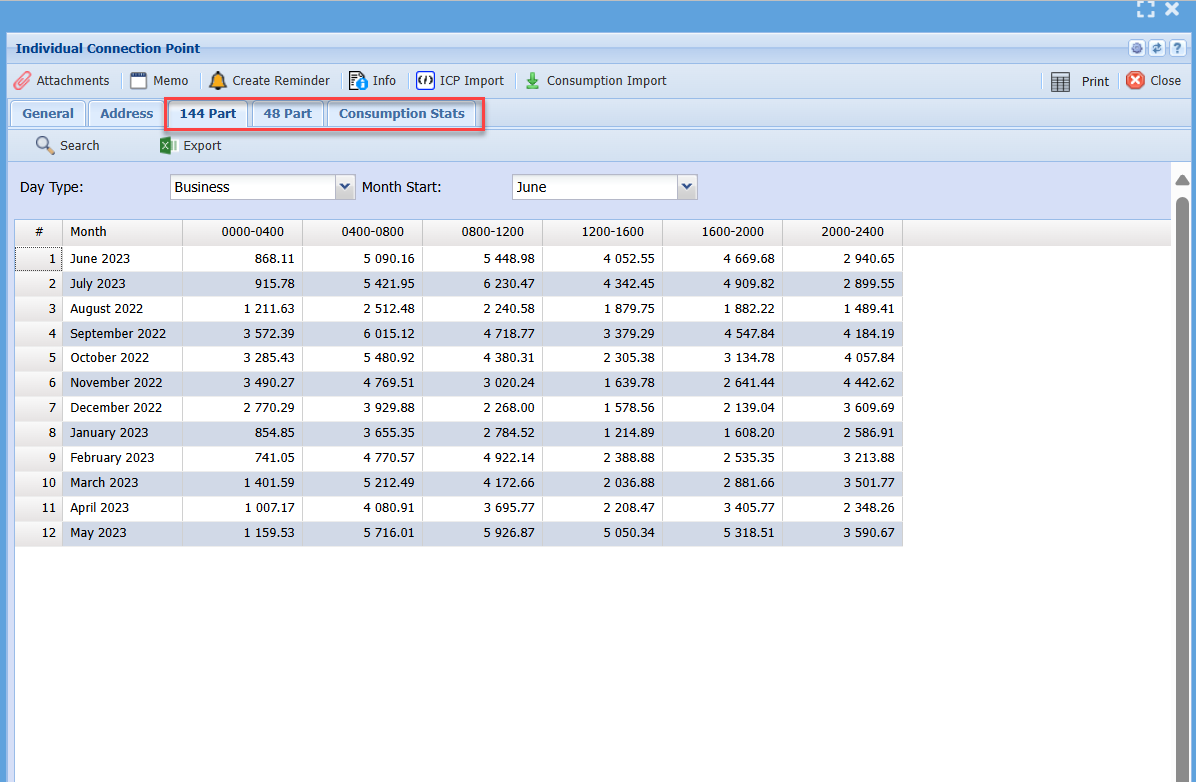1196x782 pixels.
Task: Toggle fullscreen with the expand icon
Action: coord(1146,9)
